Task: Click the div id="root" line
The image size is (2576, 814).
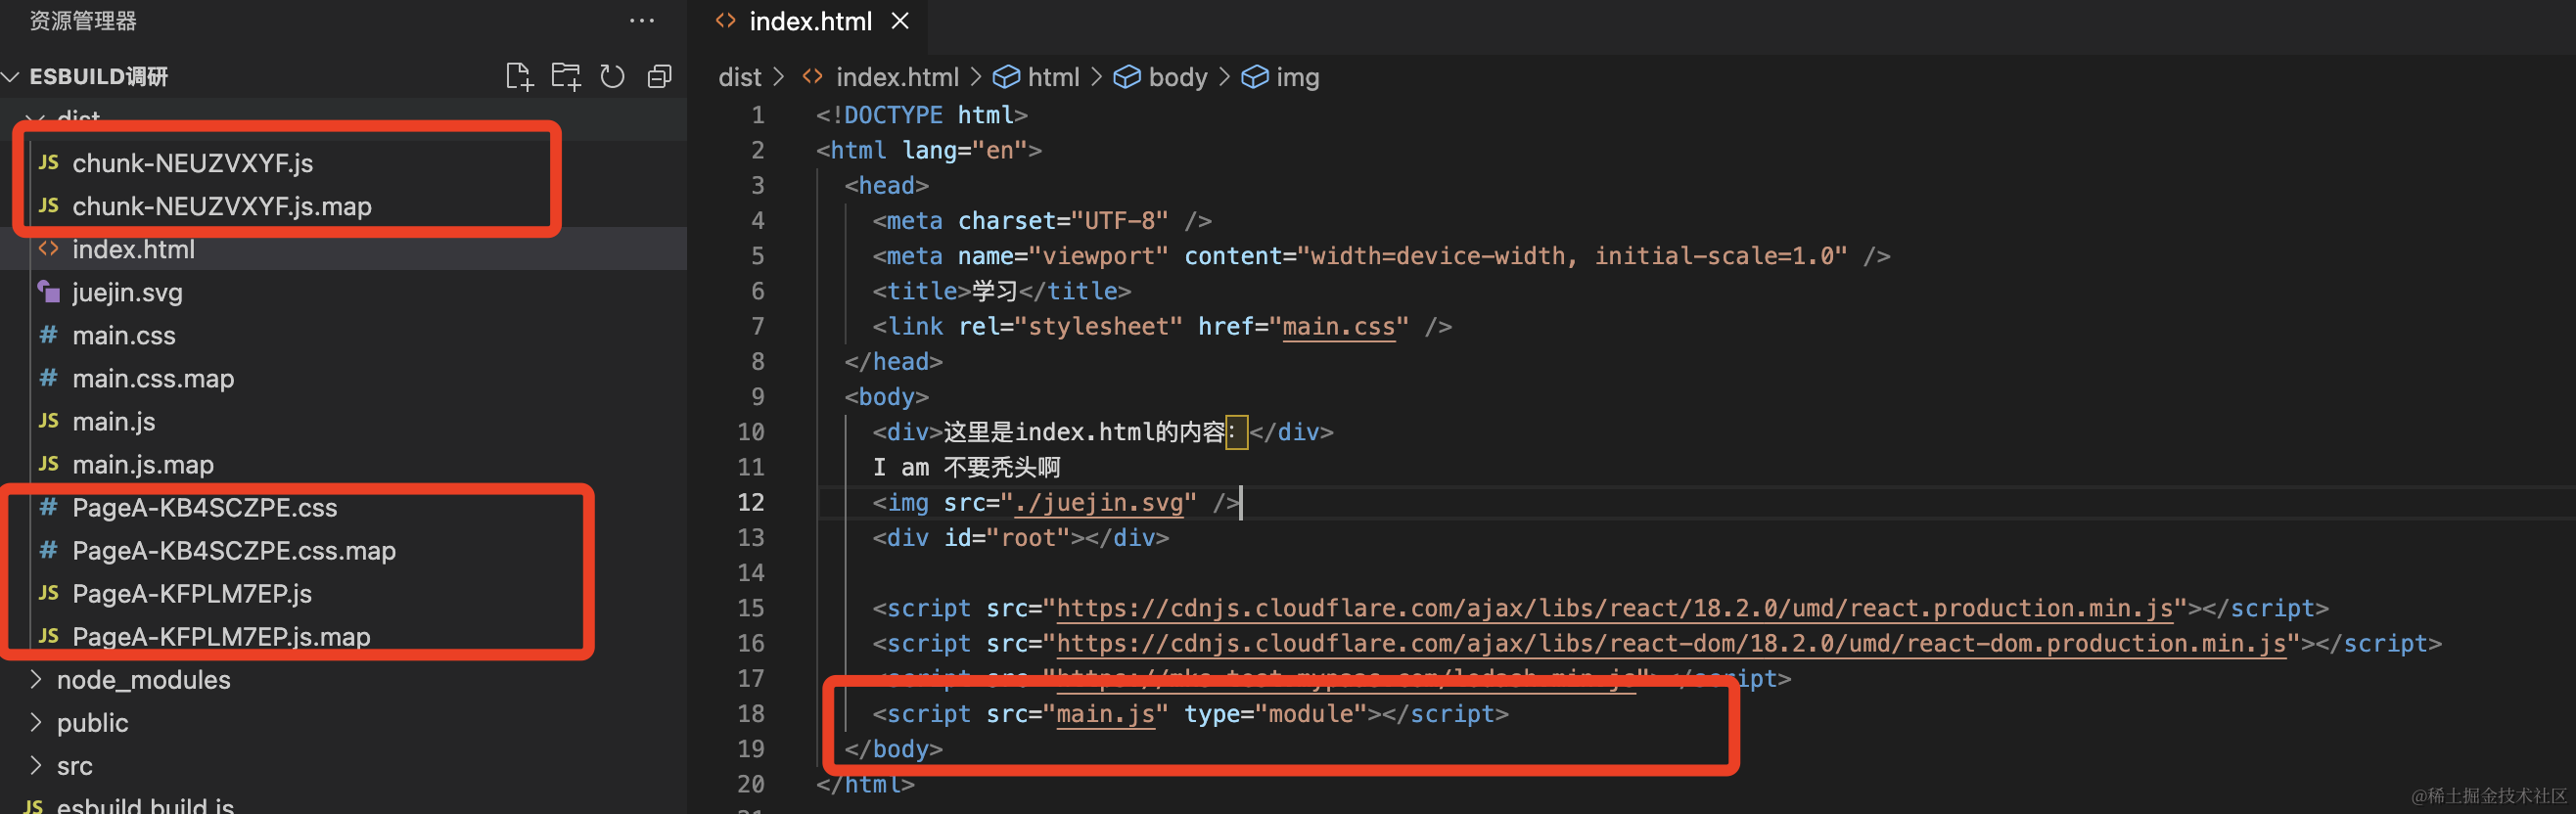Action: click(x=1020, y=537)
